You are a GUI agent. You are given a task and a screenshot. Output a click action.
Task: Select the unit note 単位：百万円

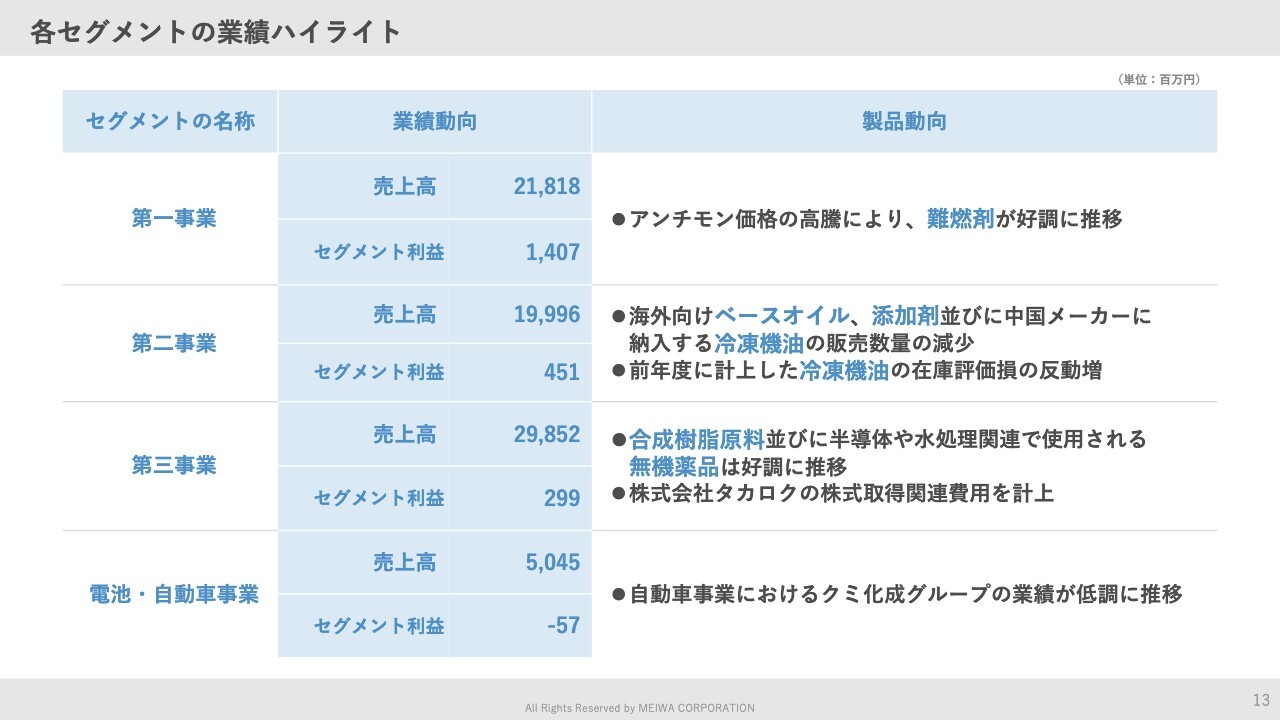coord(1158,79)
